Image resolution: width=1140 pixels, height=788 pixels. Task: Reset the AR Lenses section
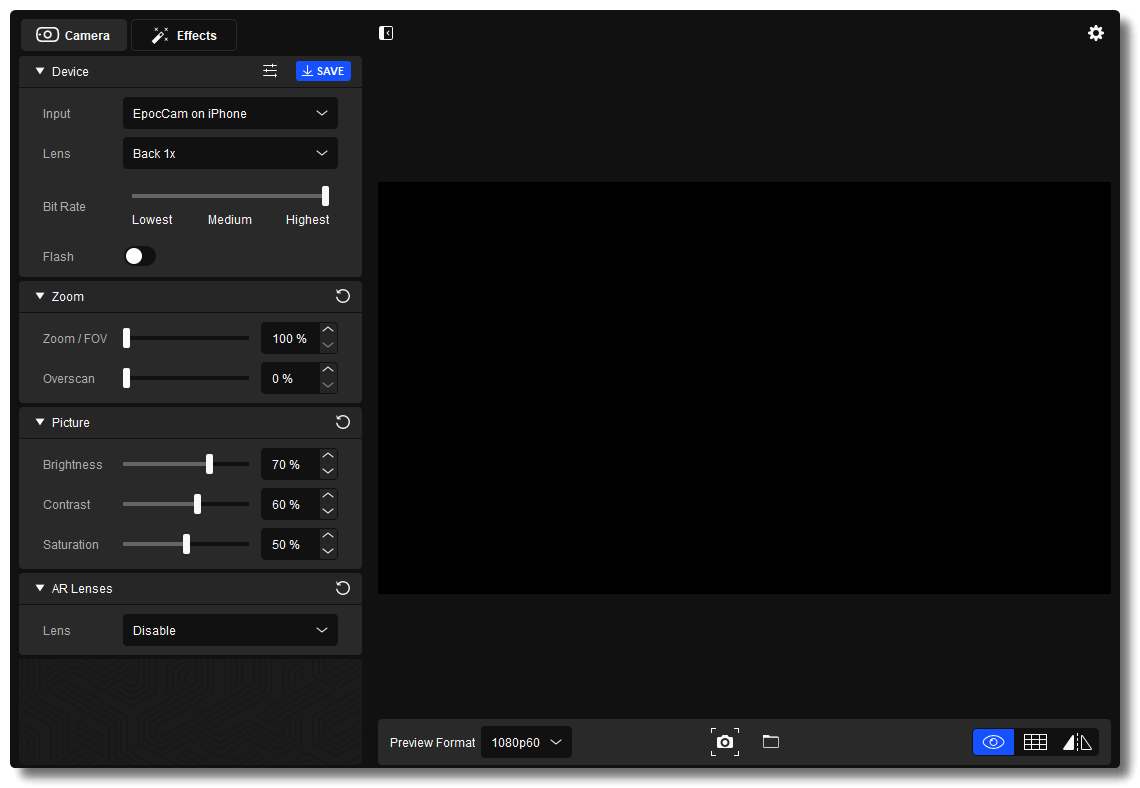(342, 588)
